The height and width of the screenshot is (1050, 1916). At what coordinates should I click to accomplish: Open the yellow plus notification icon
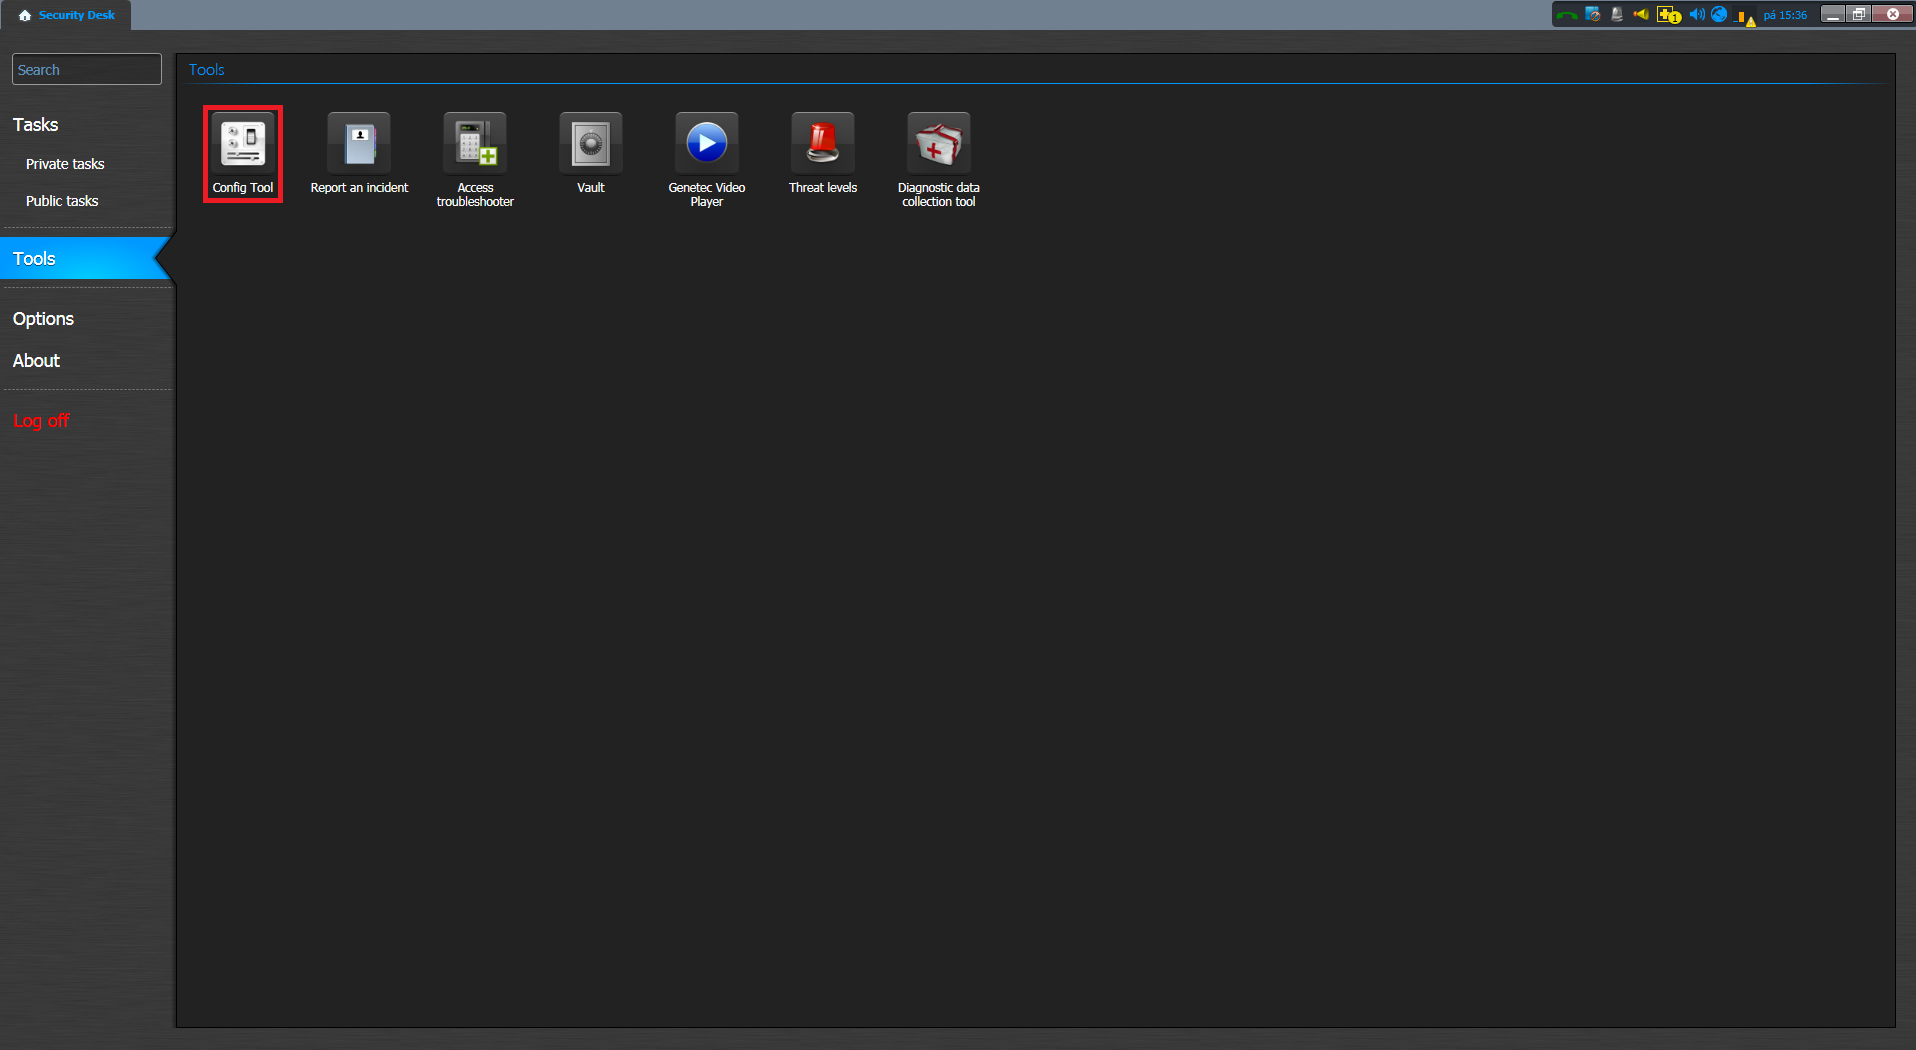pos(1668,15)
